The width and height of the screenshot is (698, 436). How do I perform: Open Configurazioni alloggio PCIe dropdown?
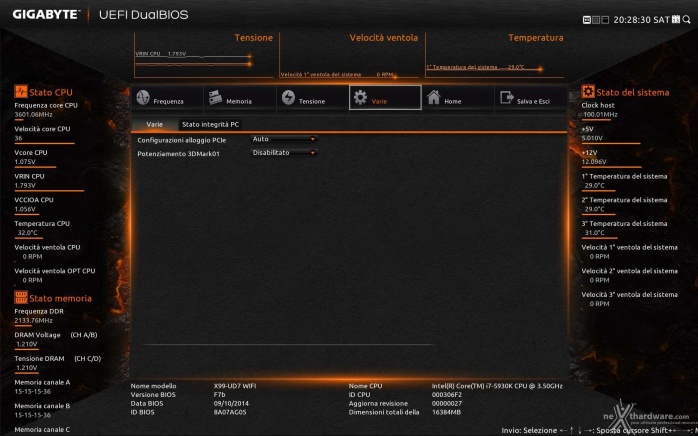(284, 139)
